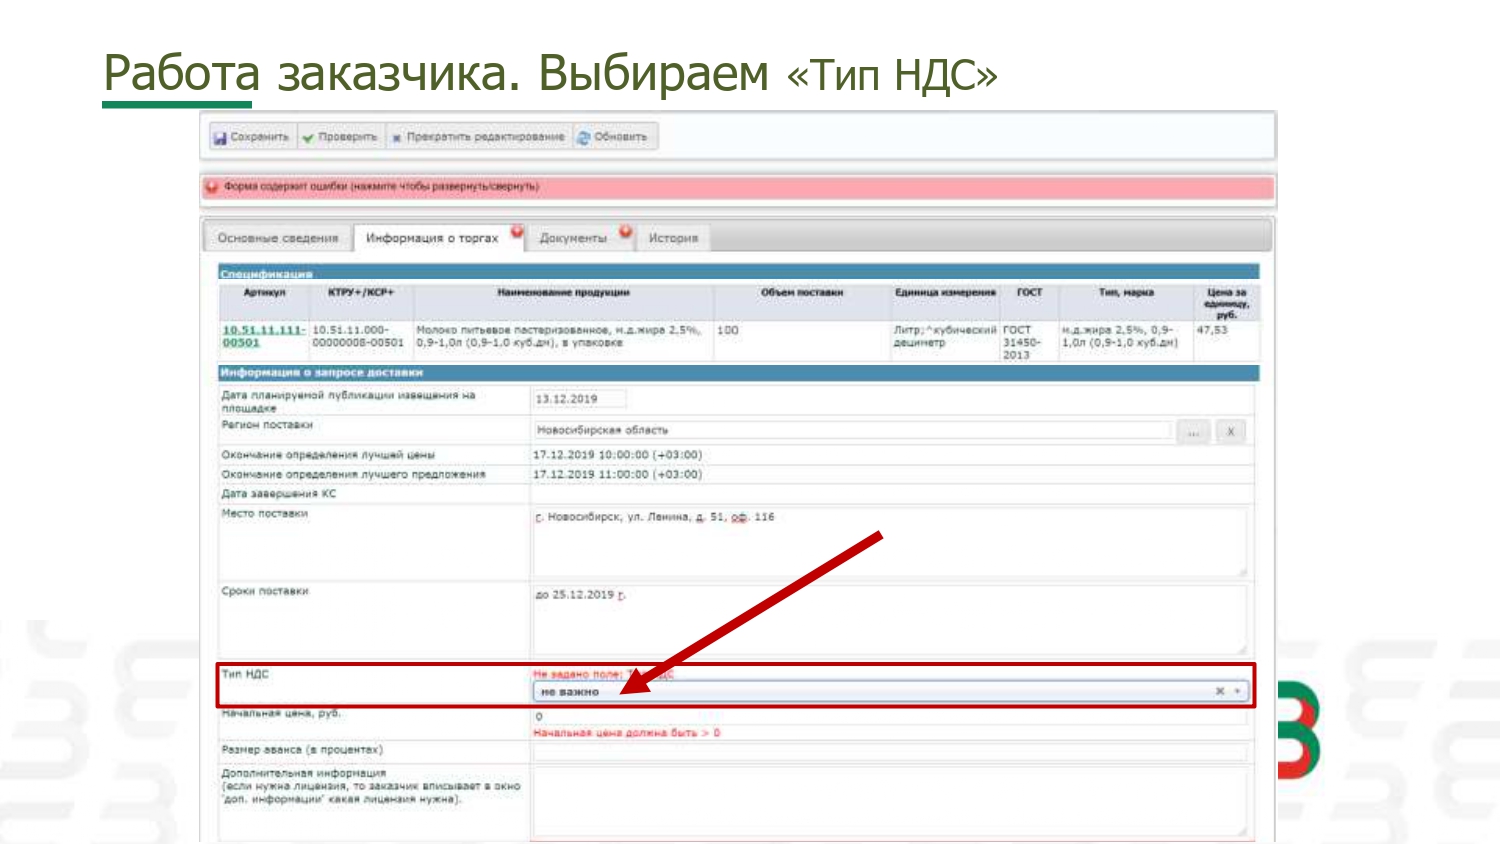This screenshot has height=844, width=1500.
Task: Click the red error icon in error banner
Action: 212,187
